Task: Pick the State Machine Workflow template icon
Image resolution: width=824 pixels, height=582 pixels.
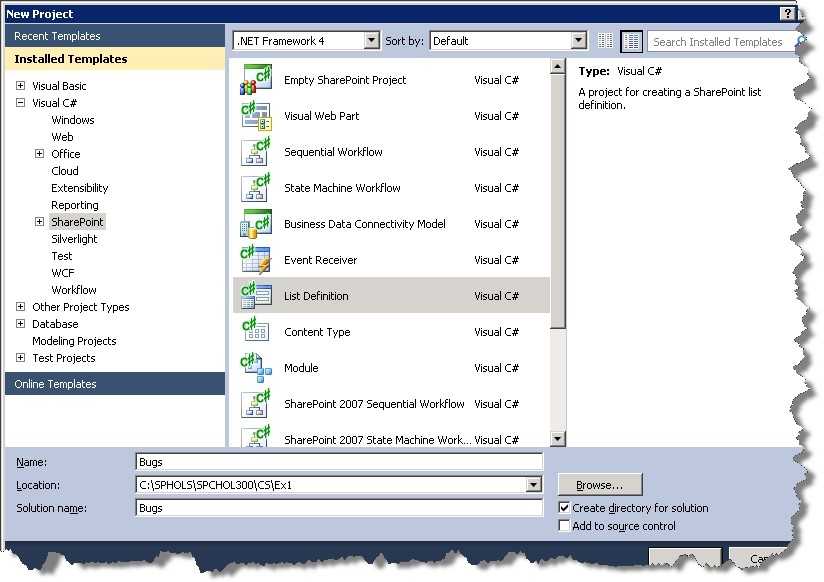Action: [x=256, y=188]
